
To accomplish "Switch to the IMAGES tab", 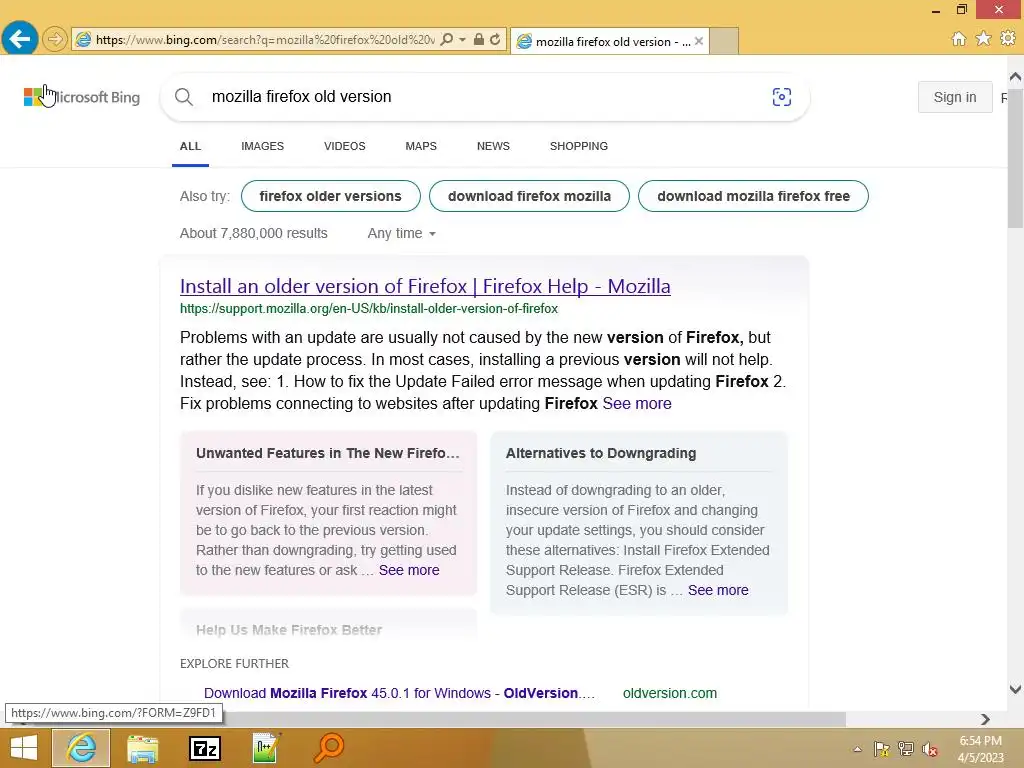I will (263, 146).
